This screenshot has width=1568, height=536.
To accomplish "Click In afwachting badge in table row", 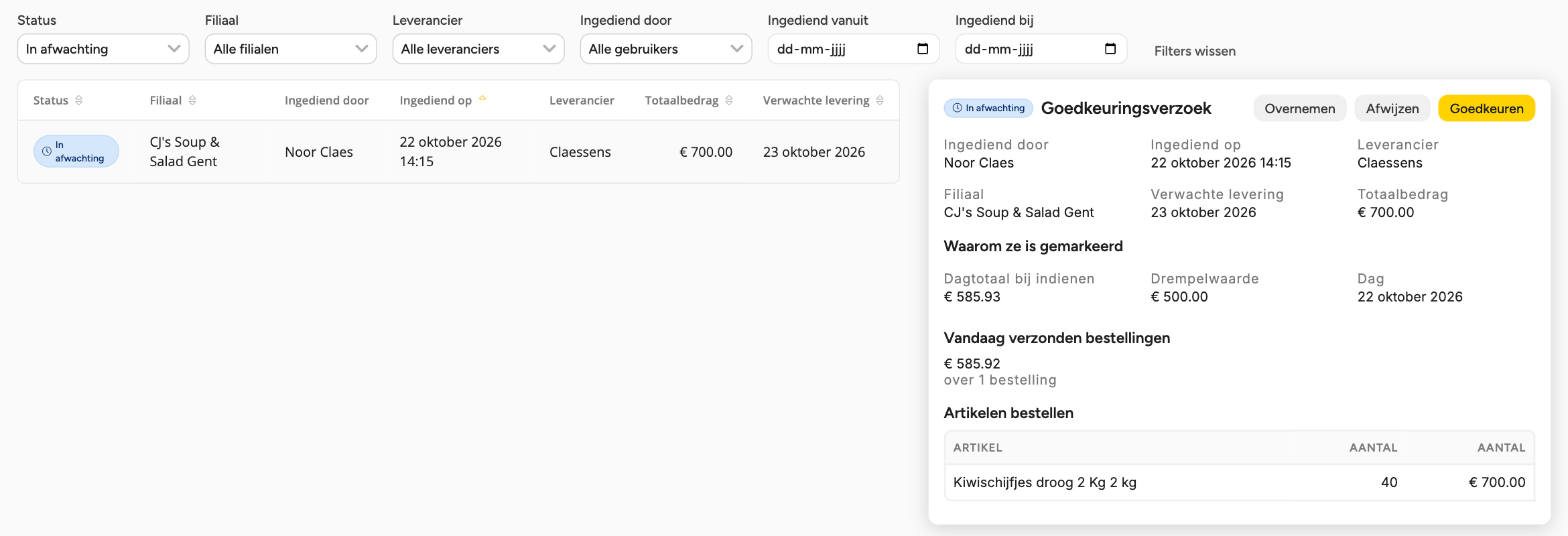I will [76, 152].
